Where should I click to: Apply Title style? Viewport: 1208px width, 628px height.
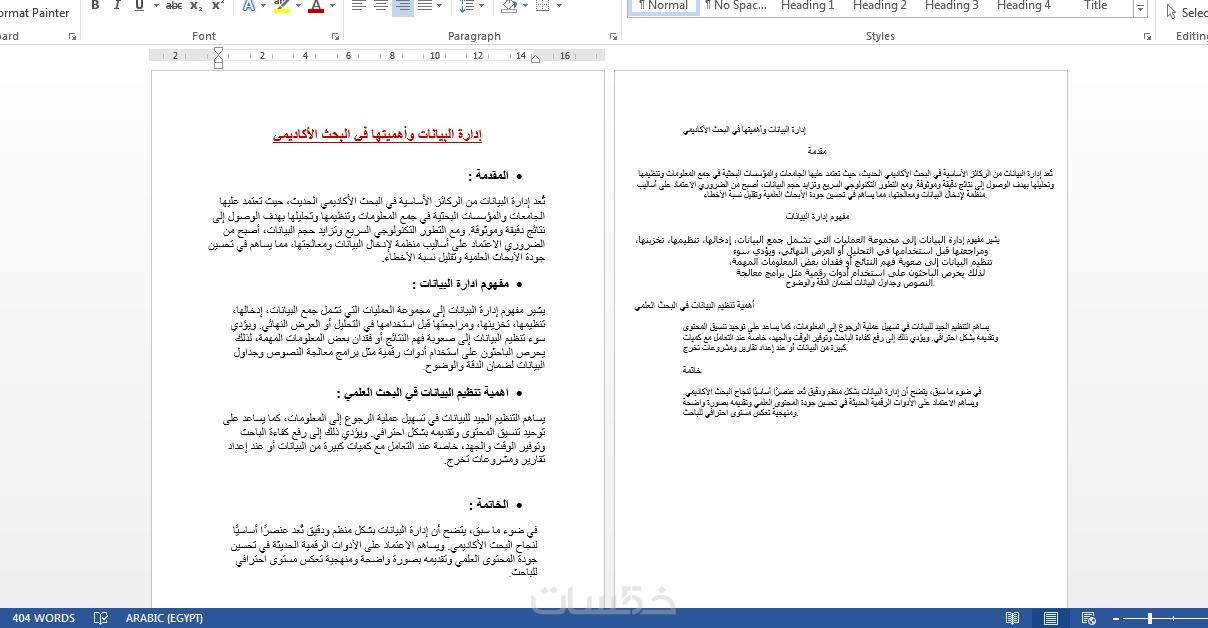(1096, 6)
